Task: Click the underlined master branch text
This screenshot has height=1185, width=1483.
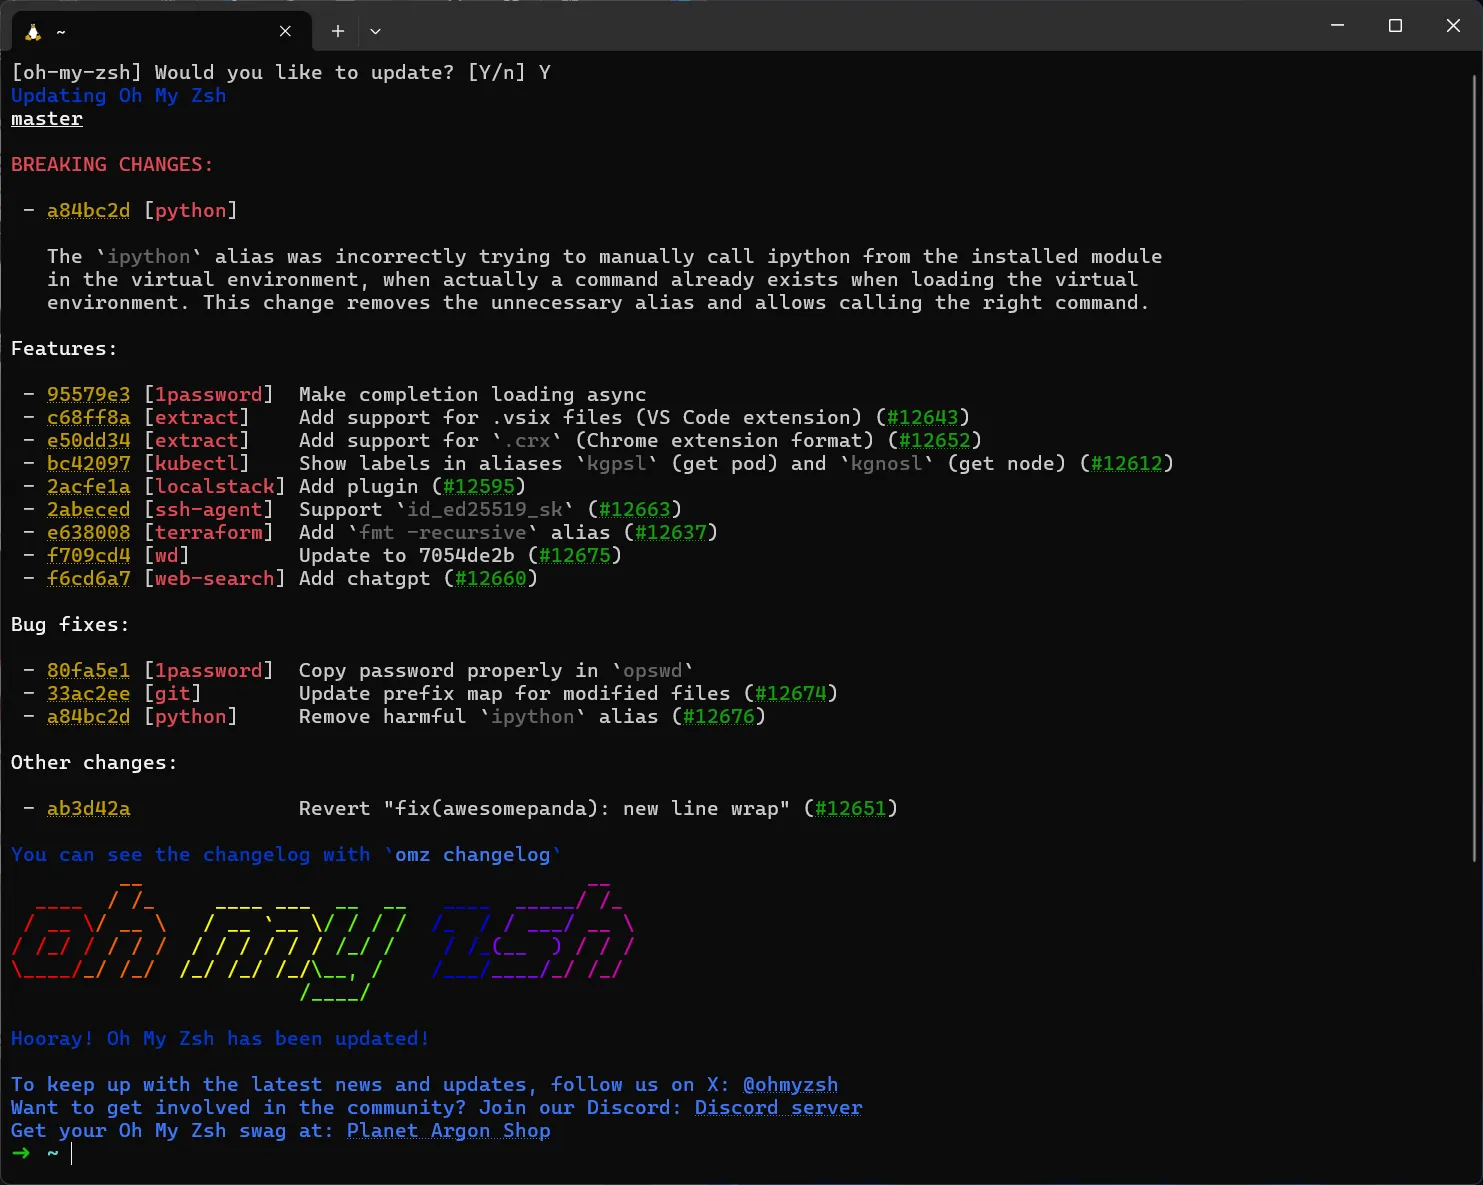Action: pyautogui.click(x=47, y=118)
